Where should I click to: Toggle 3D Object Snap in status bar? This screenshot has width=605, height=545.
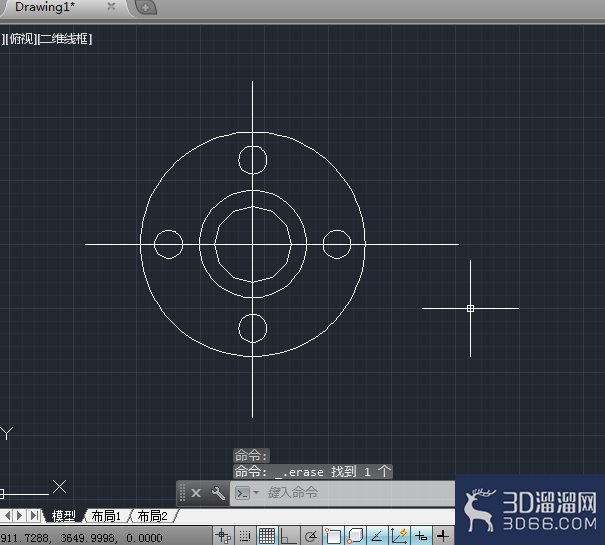355,536
